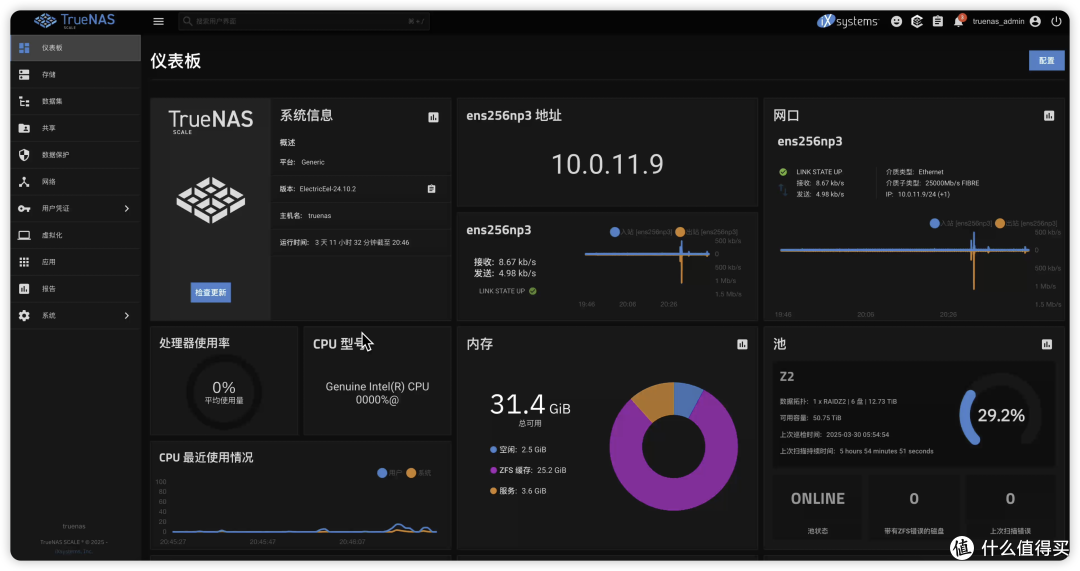Click the iX systems logo
Screen dimensions: 1080x571
point(848,21)
